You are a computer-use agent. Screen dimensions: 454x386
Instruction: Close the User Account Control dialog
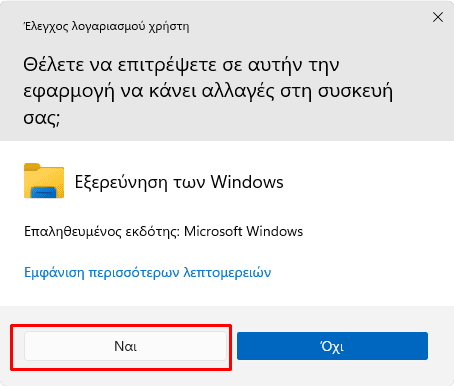438,17
